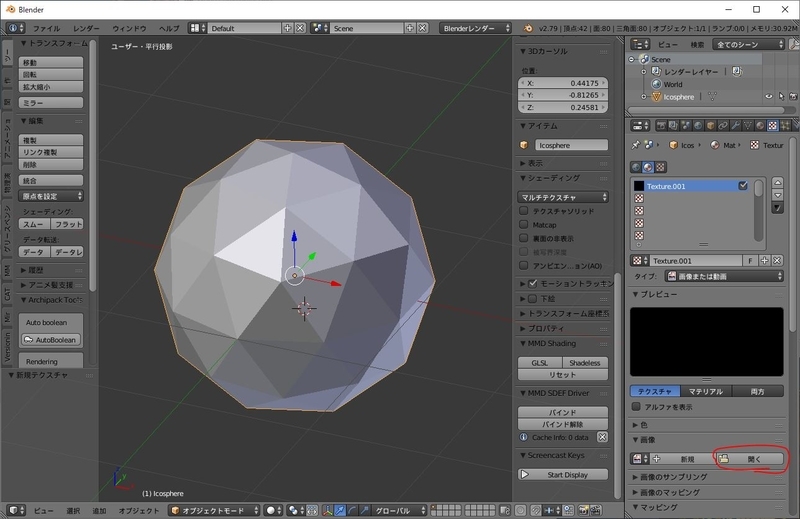This screenshot has width=800, height=519.
Task: Click the OpenGL render image icon
Action: [583, 510]
